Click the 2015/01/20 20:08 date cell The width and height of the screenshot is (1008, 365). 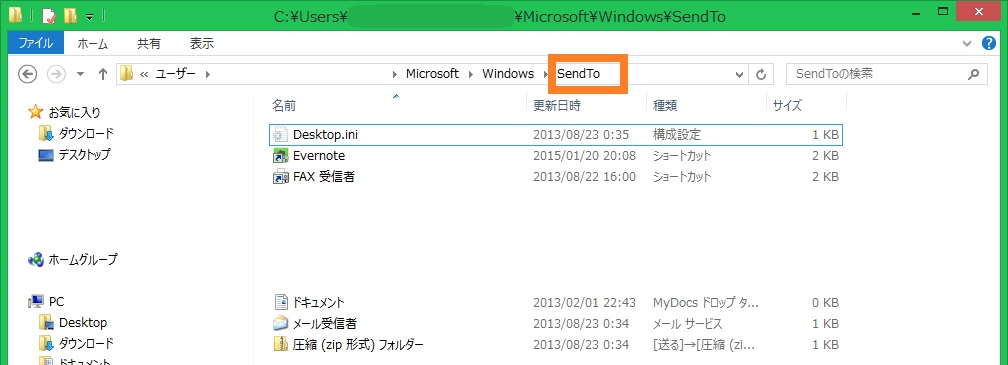click(584, 156)
